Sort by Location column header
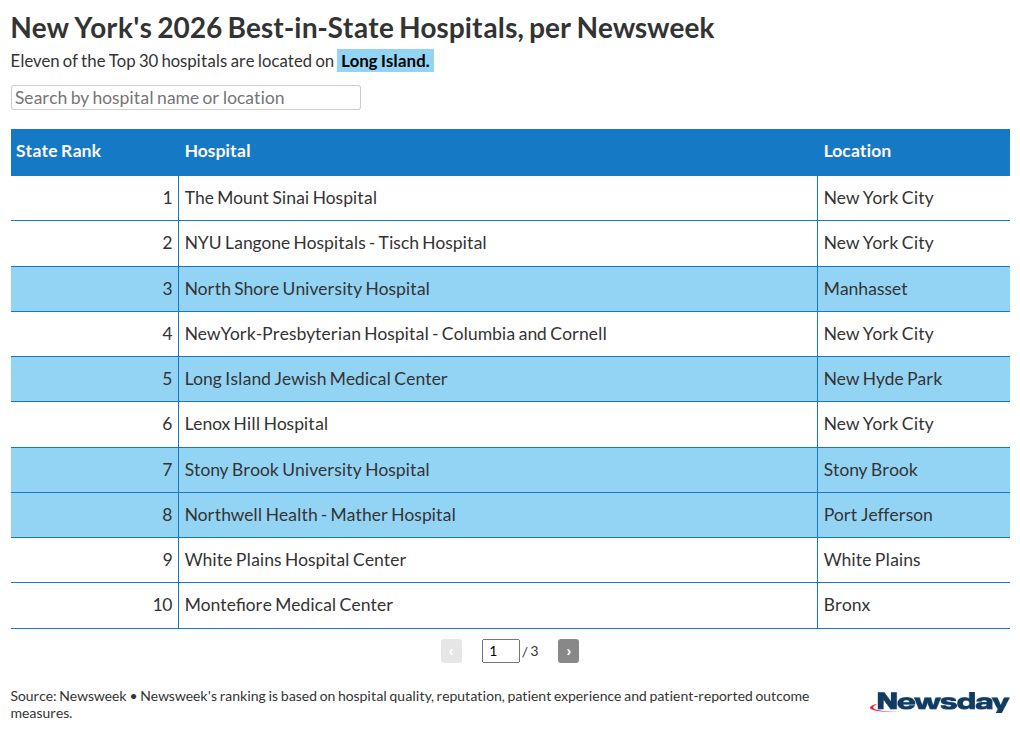The height and width of the screenshot is (731, 1020). [x=857, y=151]
